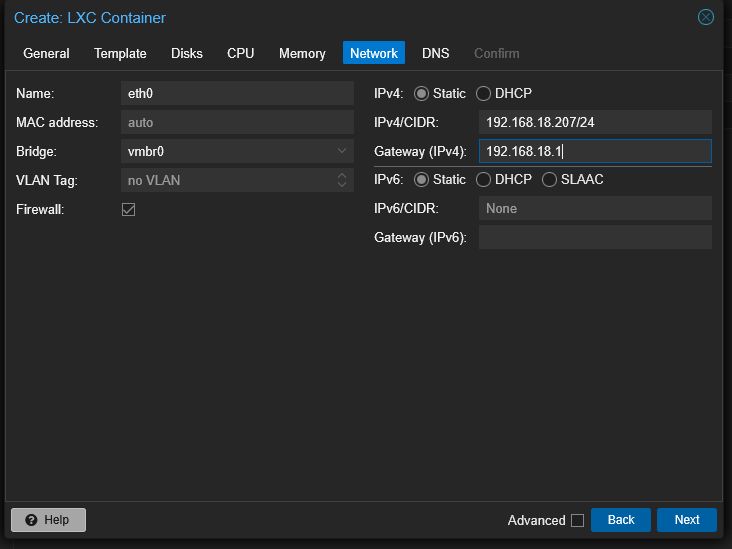732x549 pixels.
Task: Switch to the DNS tab
Action: [x=436, y=53]
